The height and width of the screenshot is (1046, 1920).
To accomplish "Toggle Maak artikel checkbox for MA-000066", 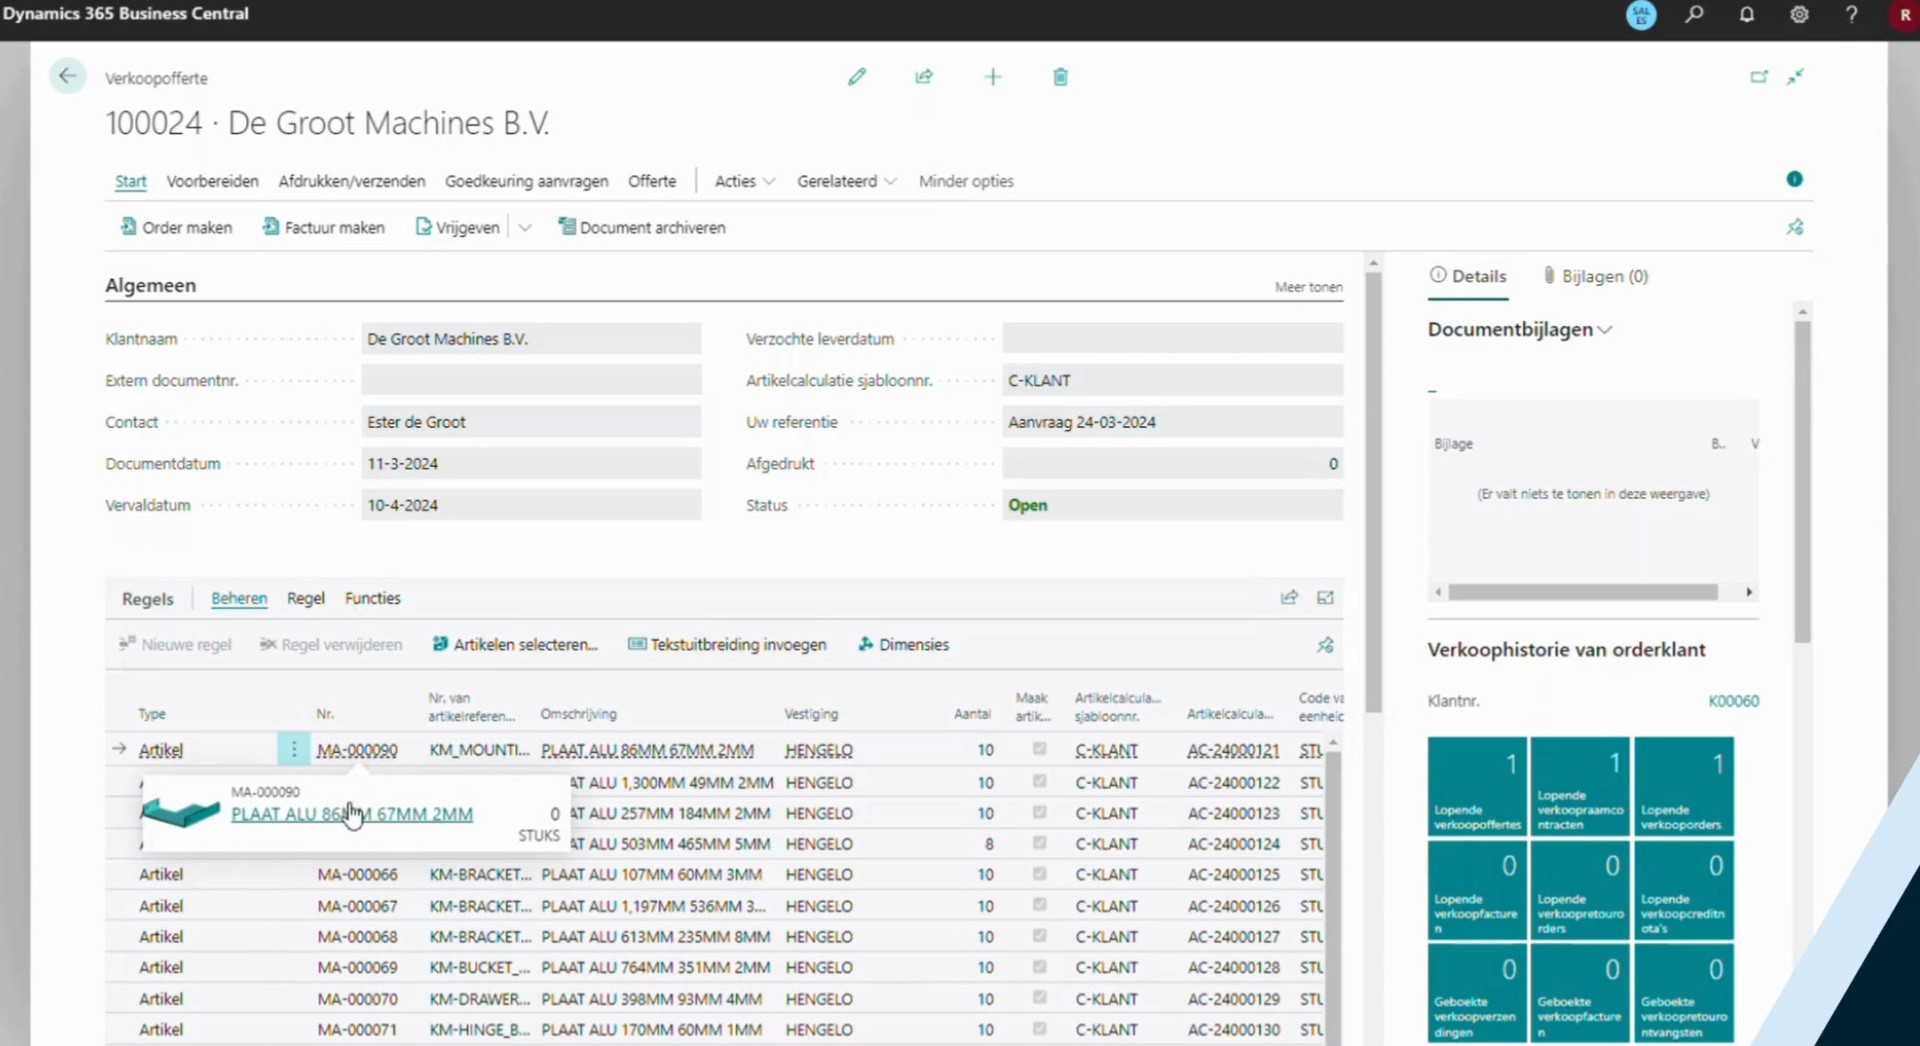I will [x=1039, y=874].
